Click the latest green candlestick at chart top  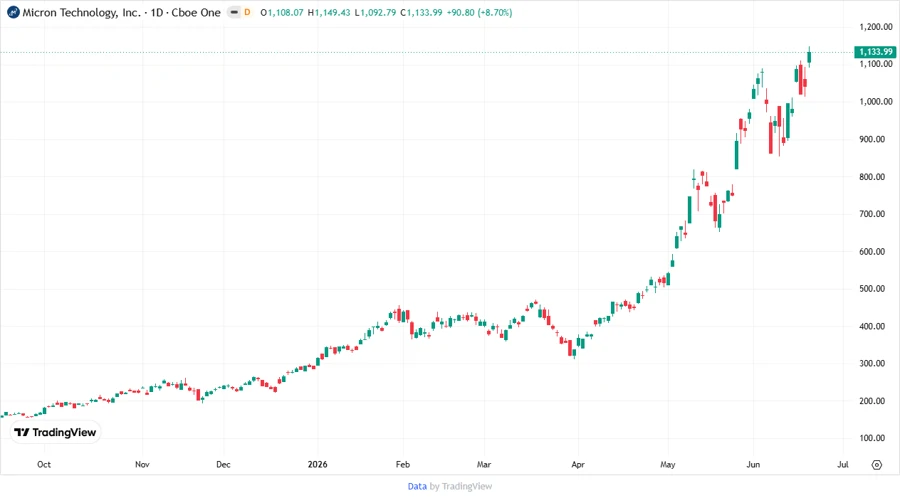click(809, 57)
